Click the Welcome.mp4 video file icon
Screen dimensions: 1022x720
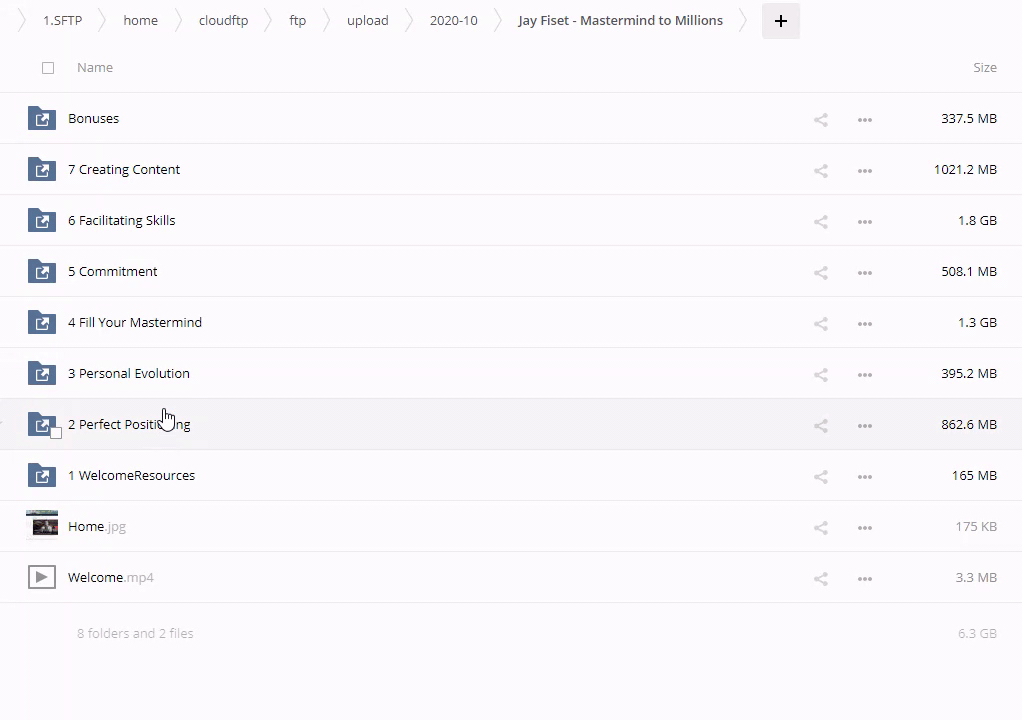click(42, 577)
